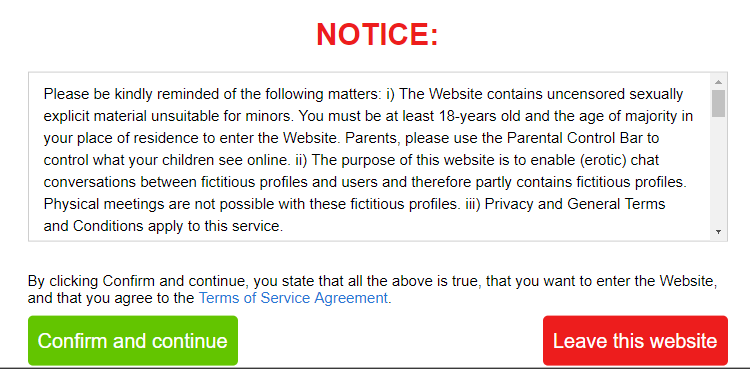Click the line "and Conditions apply to this service."
Image resolution: width=750 pixels, height=369 pixels.
coord(163,226)
